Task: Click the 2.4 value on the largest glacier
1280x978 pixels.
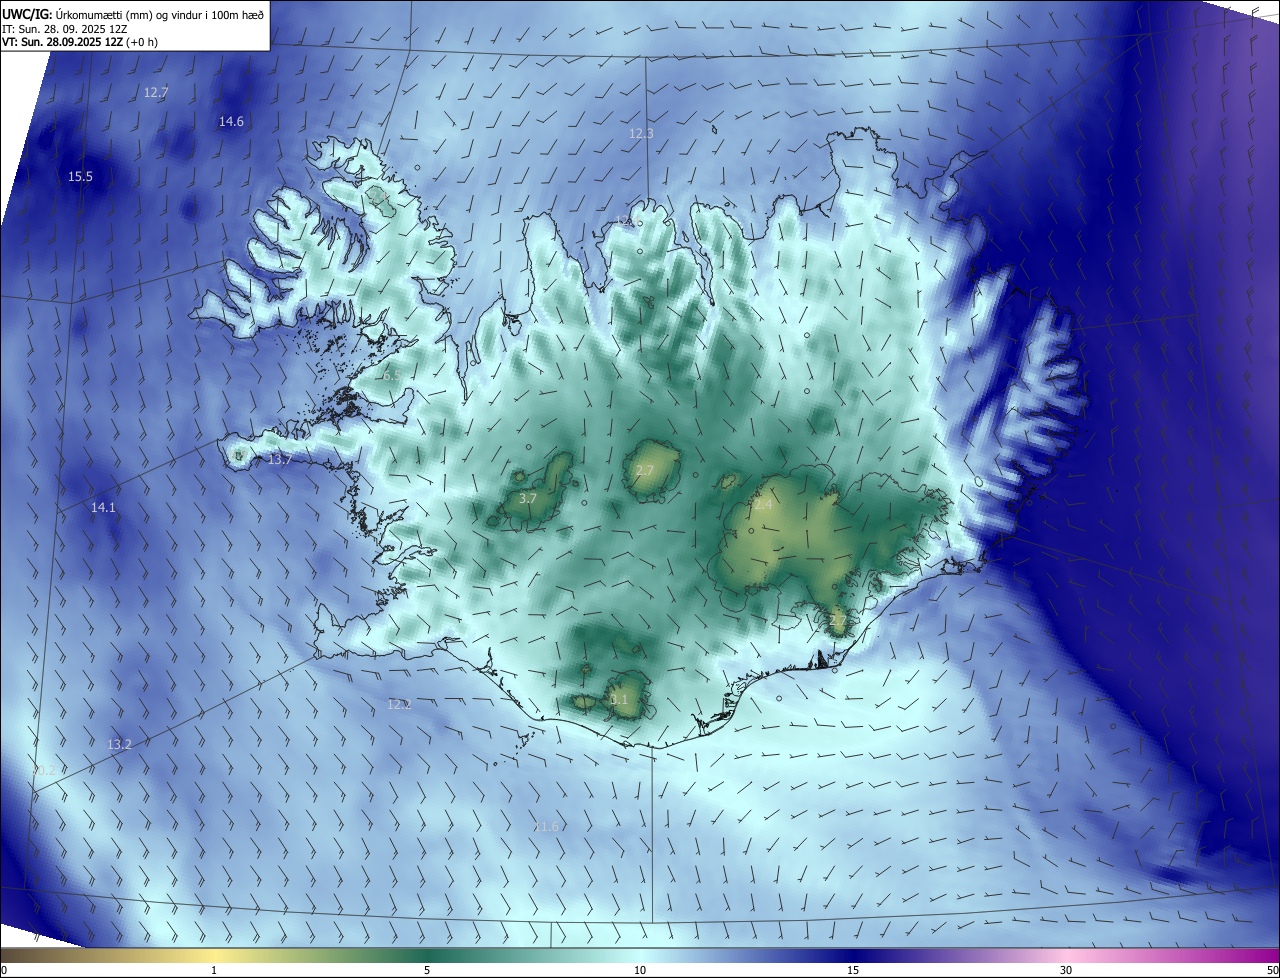Action: [763, 505]
